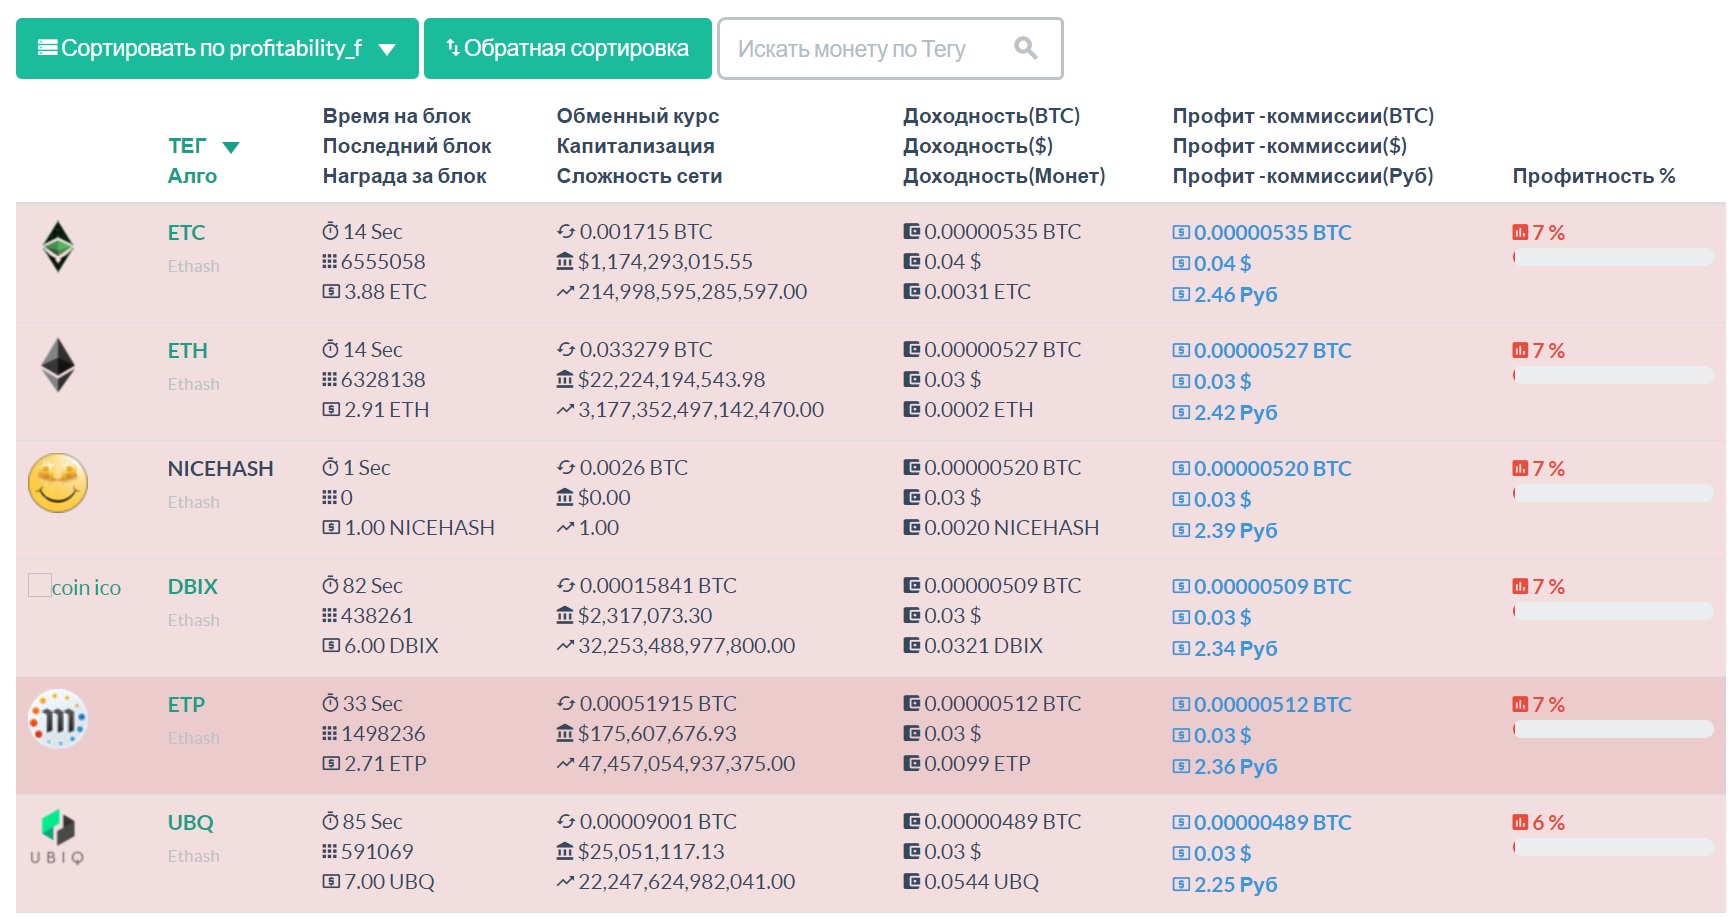Viewport: 1732px width, 917px height.
Task: Select the 2.25 Руб profit value
Action: pos(1236,884)
